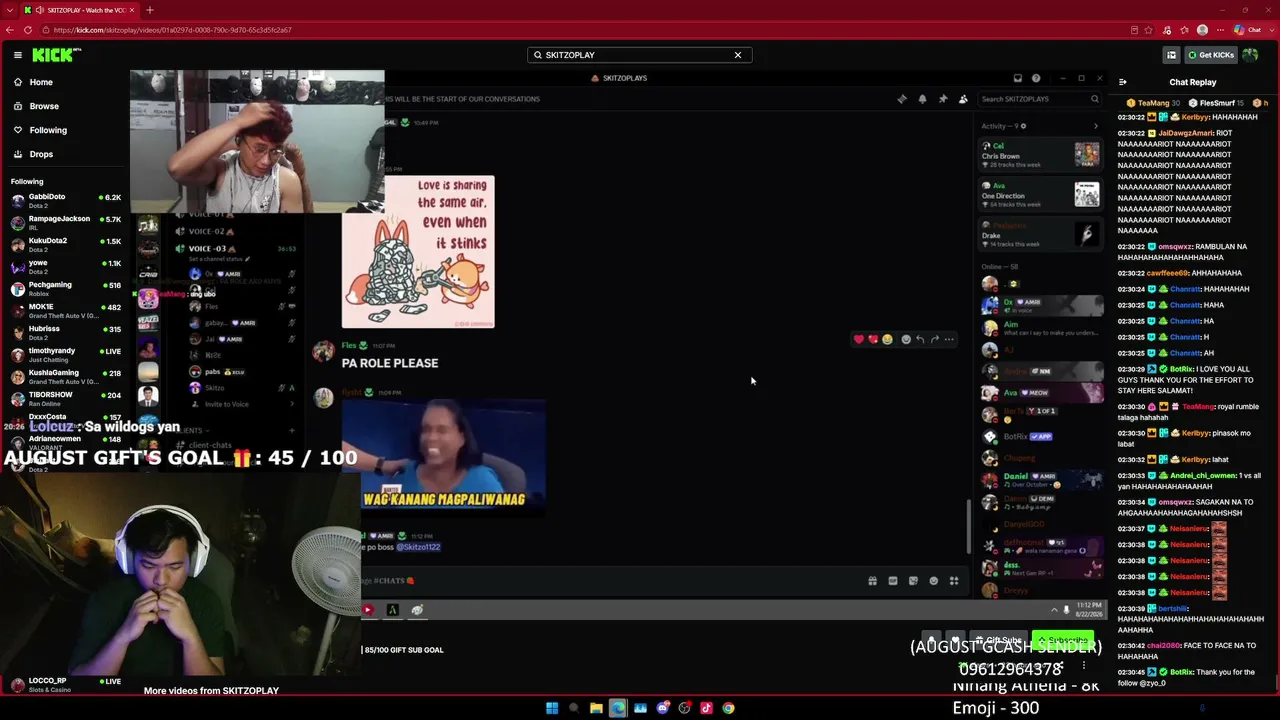Image resolution: width=1280 pixels, height=720 pixels.
Task: Open the gift icon in Discord chat input
Action: 873,581
